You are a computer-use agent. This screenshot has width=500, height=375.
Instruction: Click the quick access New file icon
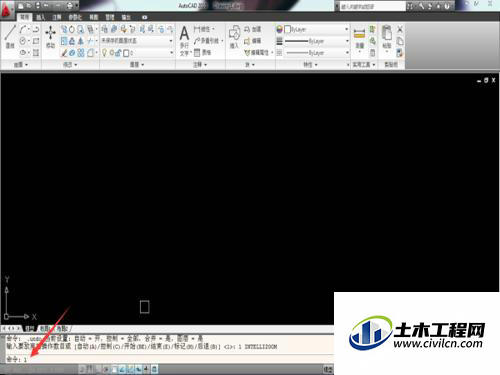[21, 6]
